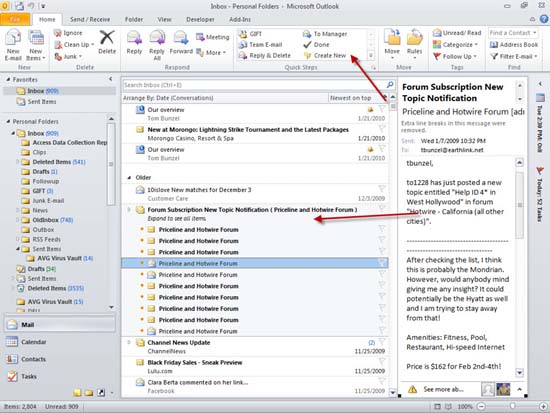Open the Address Book
The image size is (550, 413).
coord(514,45)
